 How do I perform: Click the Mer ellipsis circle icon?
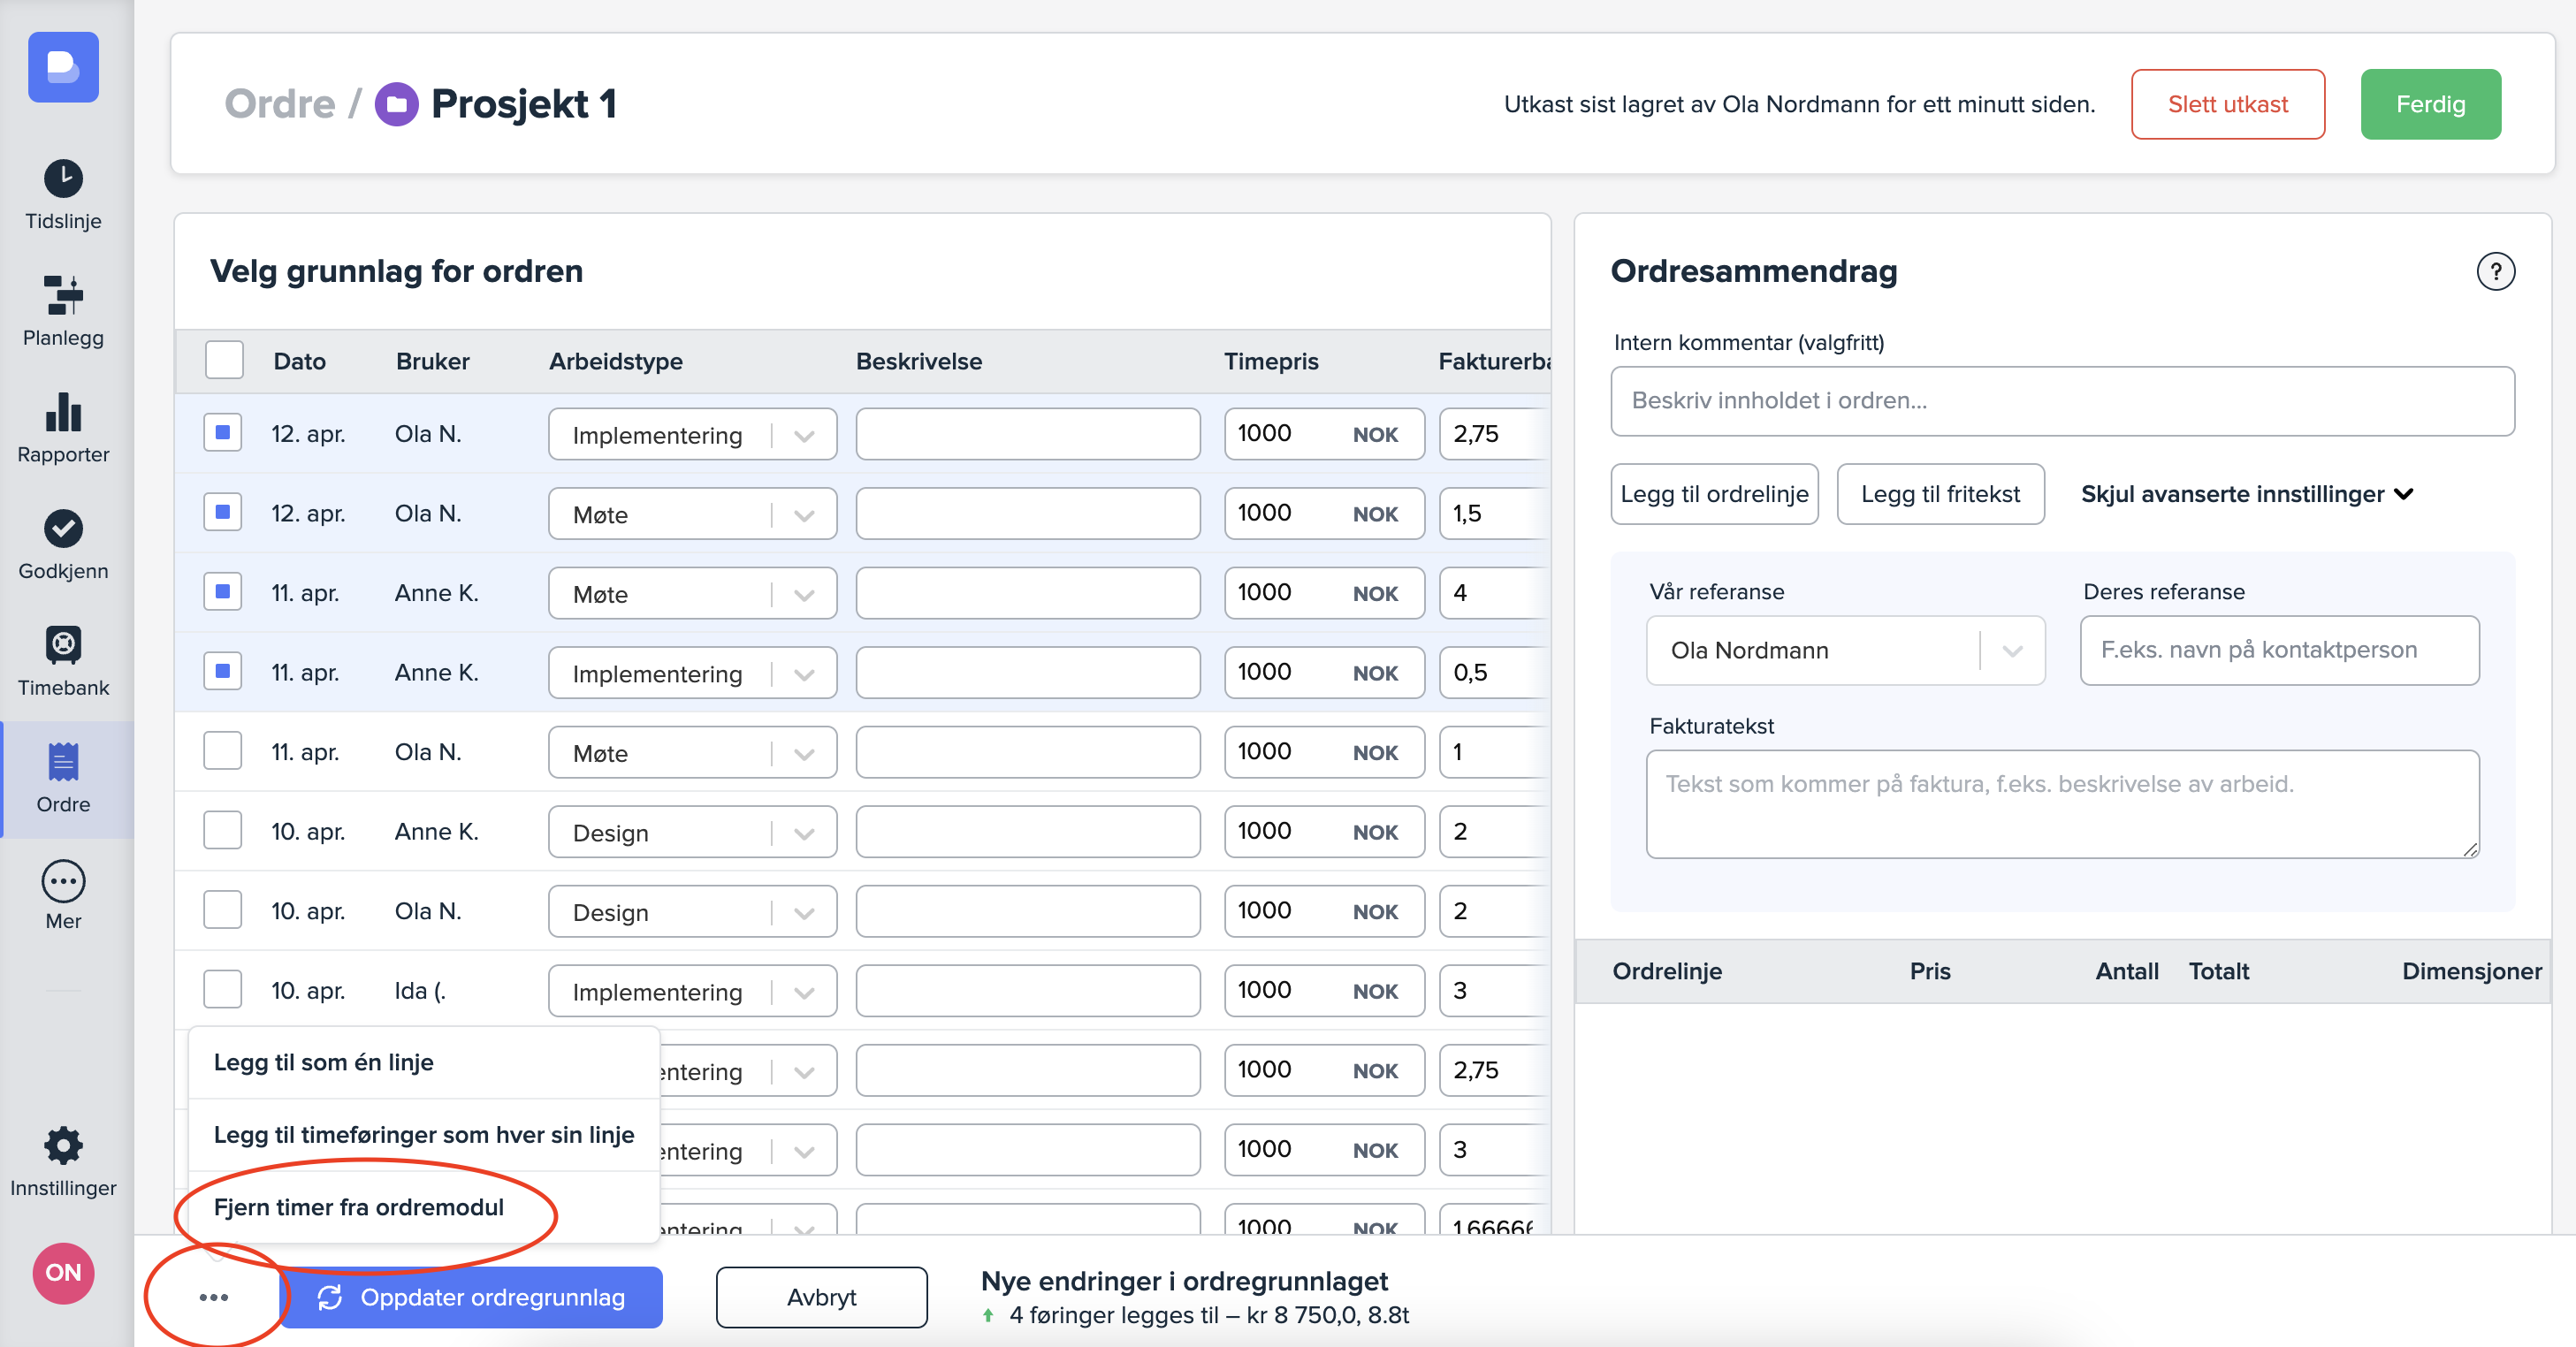coord(63,881)
